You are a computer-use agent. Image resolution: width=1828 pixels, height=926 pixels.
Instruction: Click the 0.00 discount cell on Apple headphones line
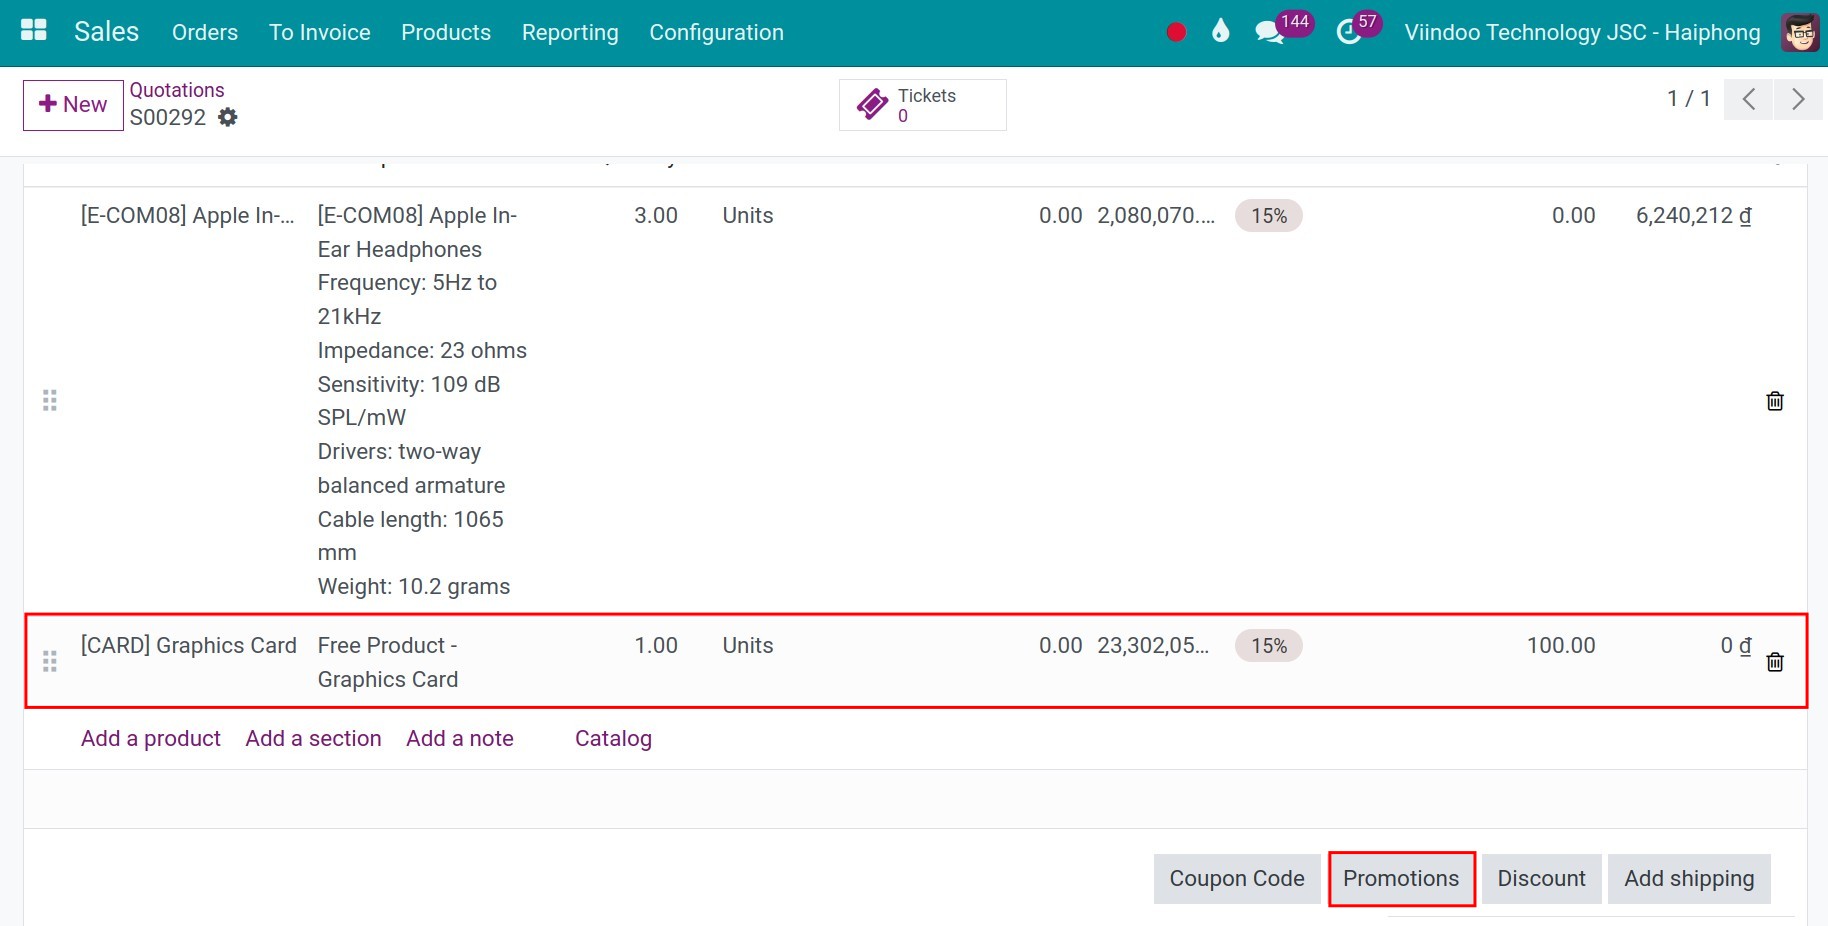(x=1573, y=216)
